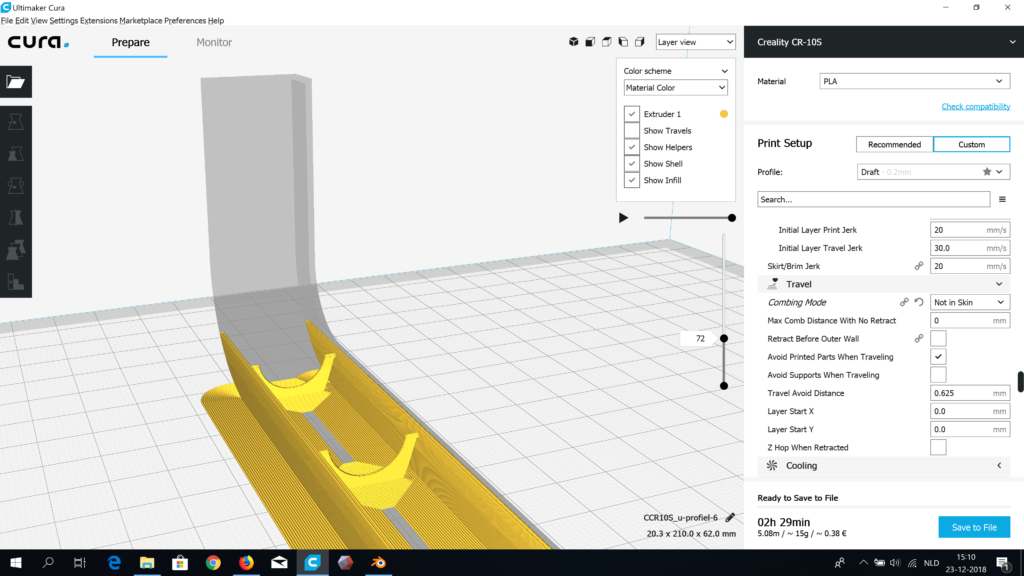Viewport: 1024px width, 576px height.
Task: Switch camera to 3D view icon
Action: click(x=573, y=42)
